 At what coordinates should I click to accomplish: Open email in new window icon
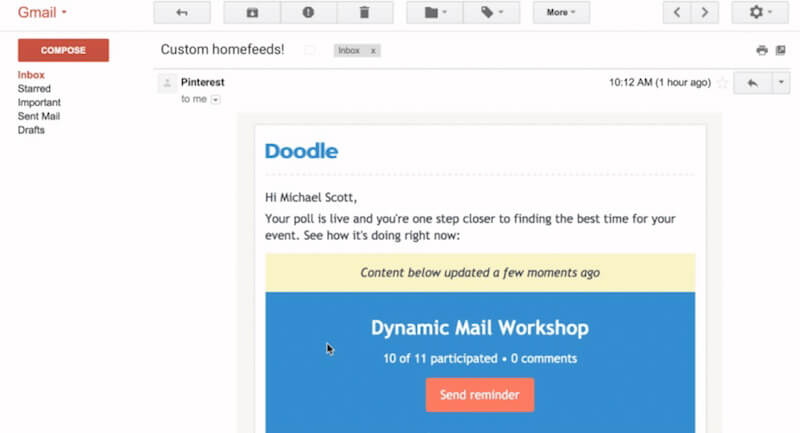point(781,50)
